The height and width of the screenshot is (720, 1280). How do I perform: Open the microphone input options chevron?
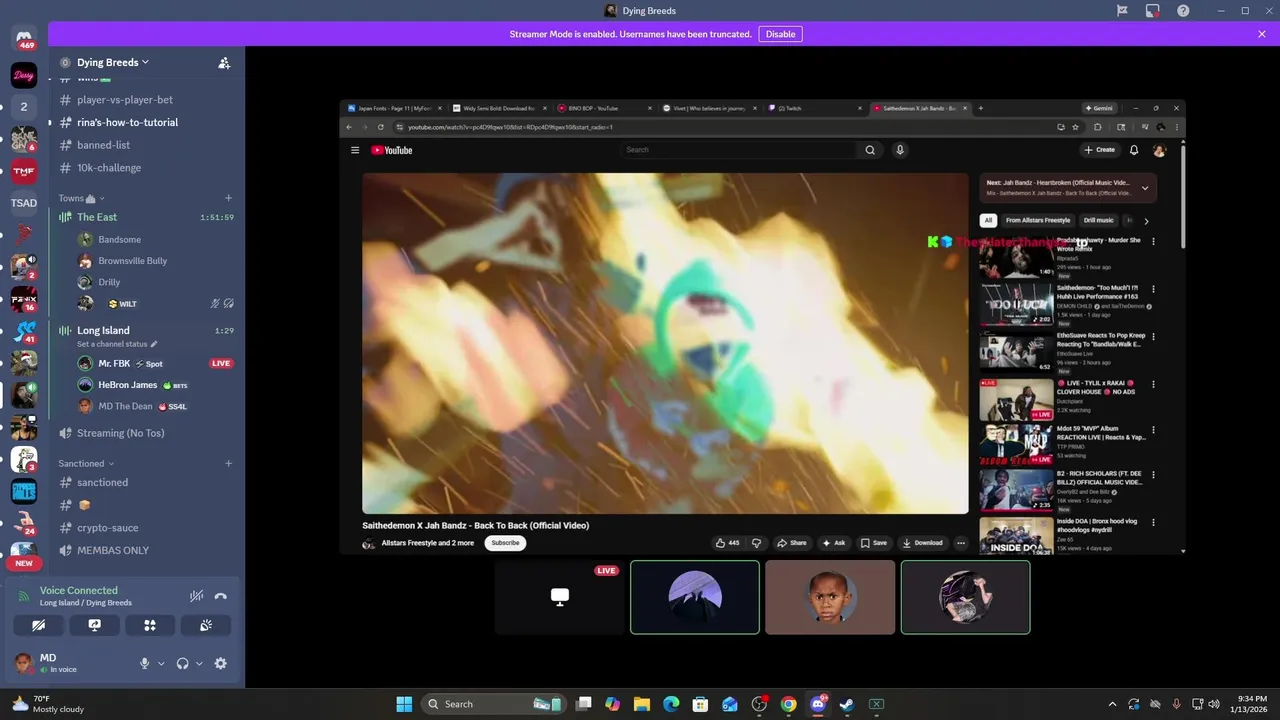point(161,663)
